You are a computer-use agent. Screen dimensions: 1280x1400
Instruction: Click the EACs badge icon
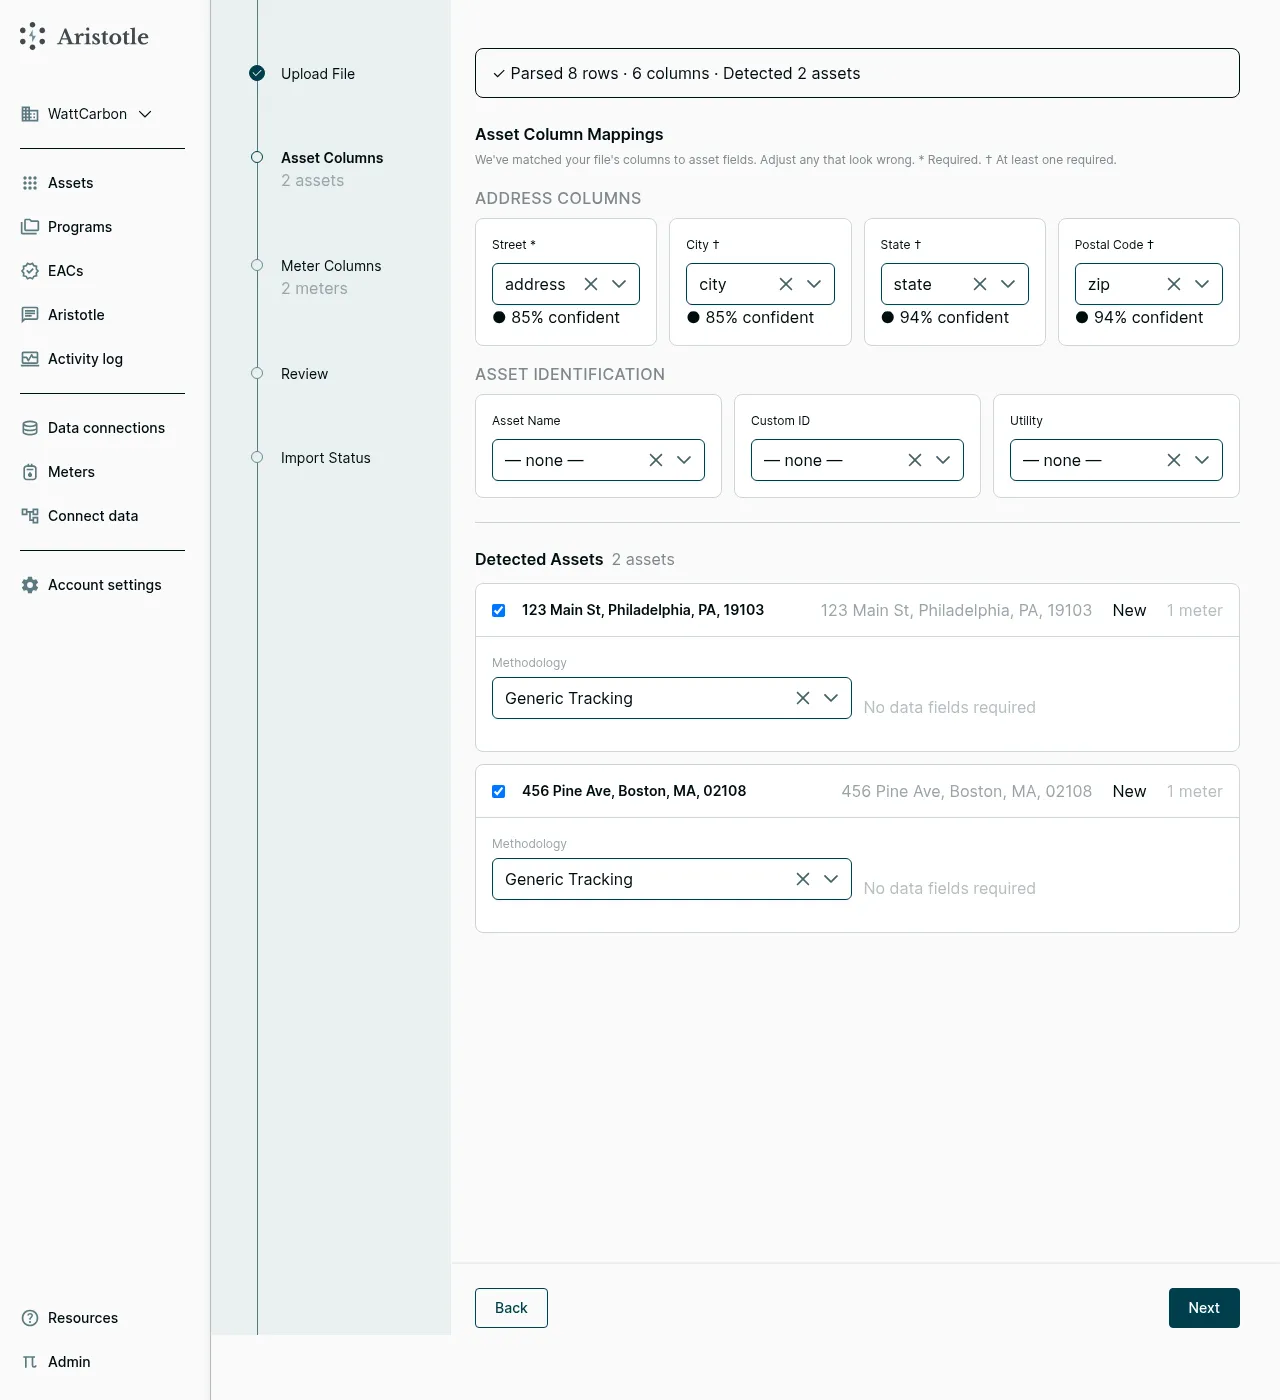coord(30,271)
